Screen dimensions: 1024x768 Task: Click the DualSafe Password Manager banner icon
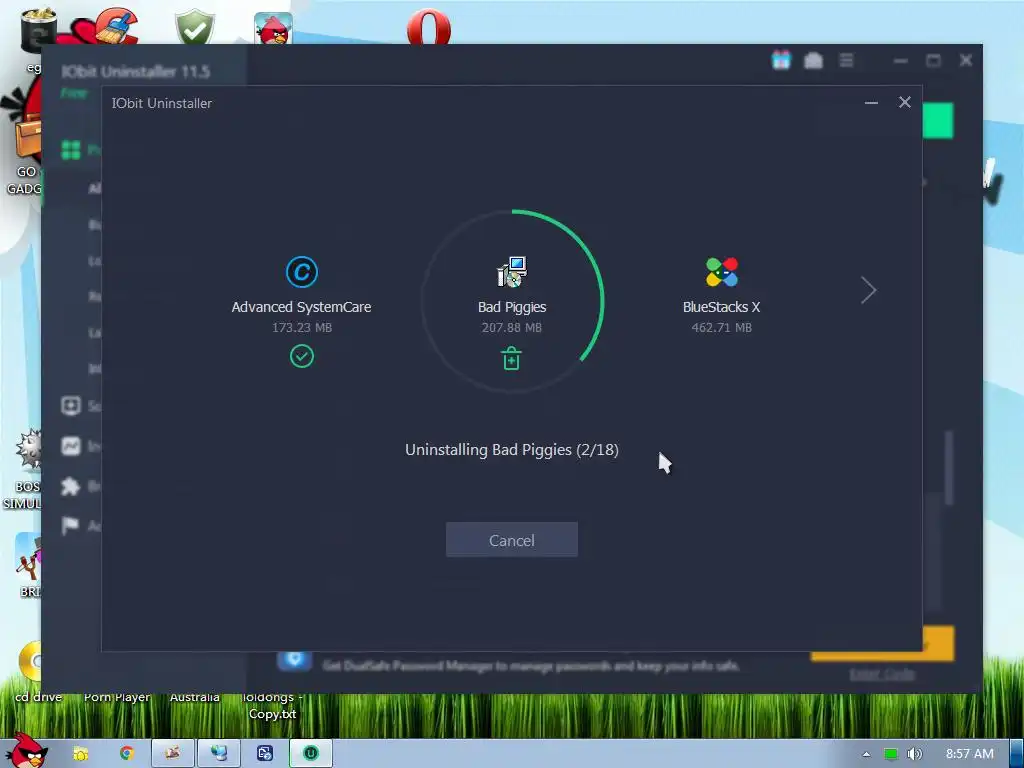pos(295,660)
